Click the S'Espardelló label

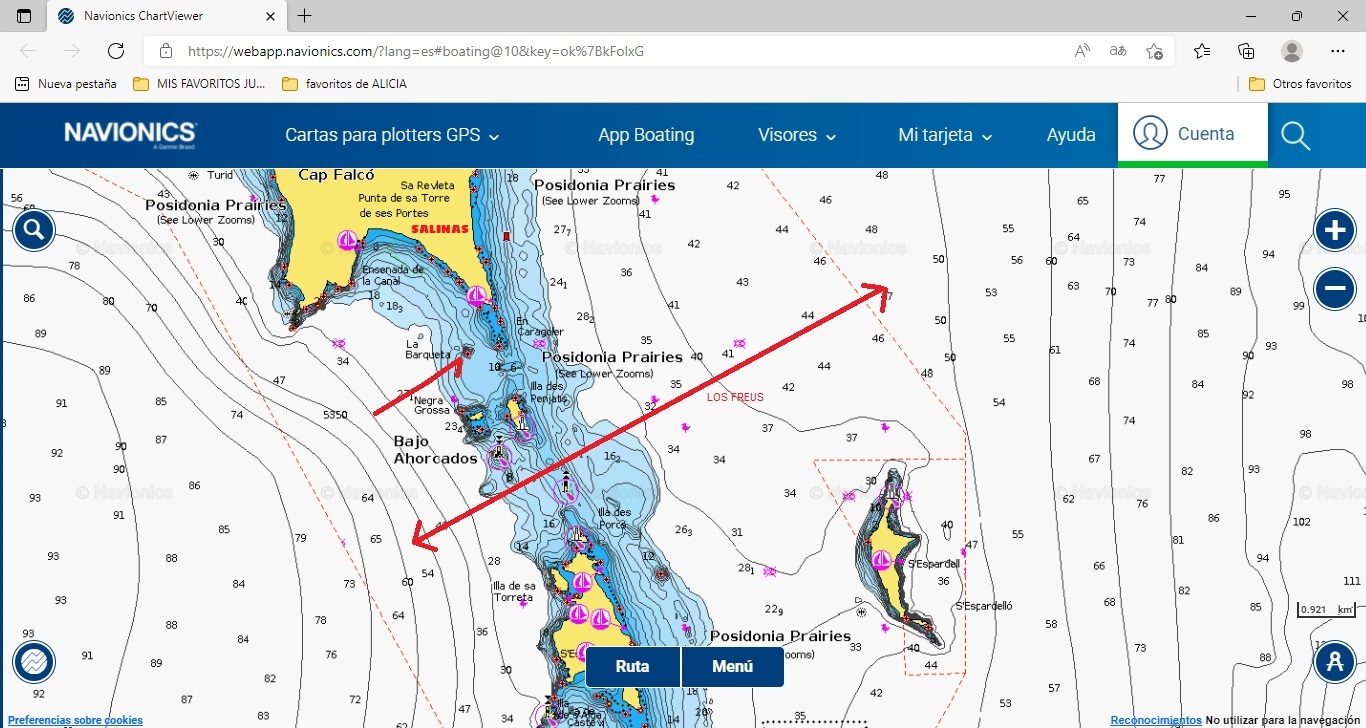[984, 606]
